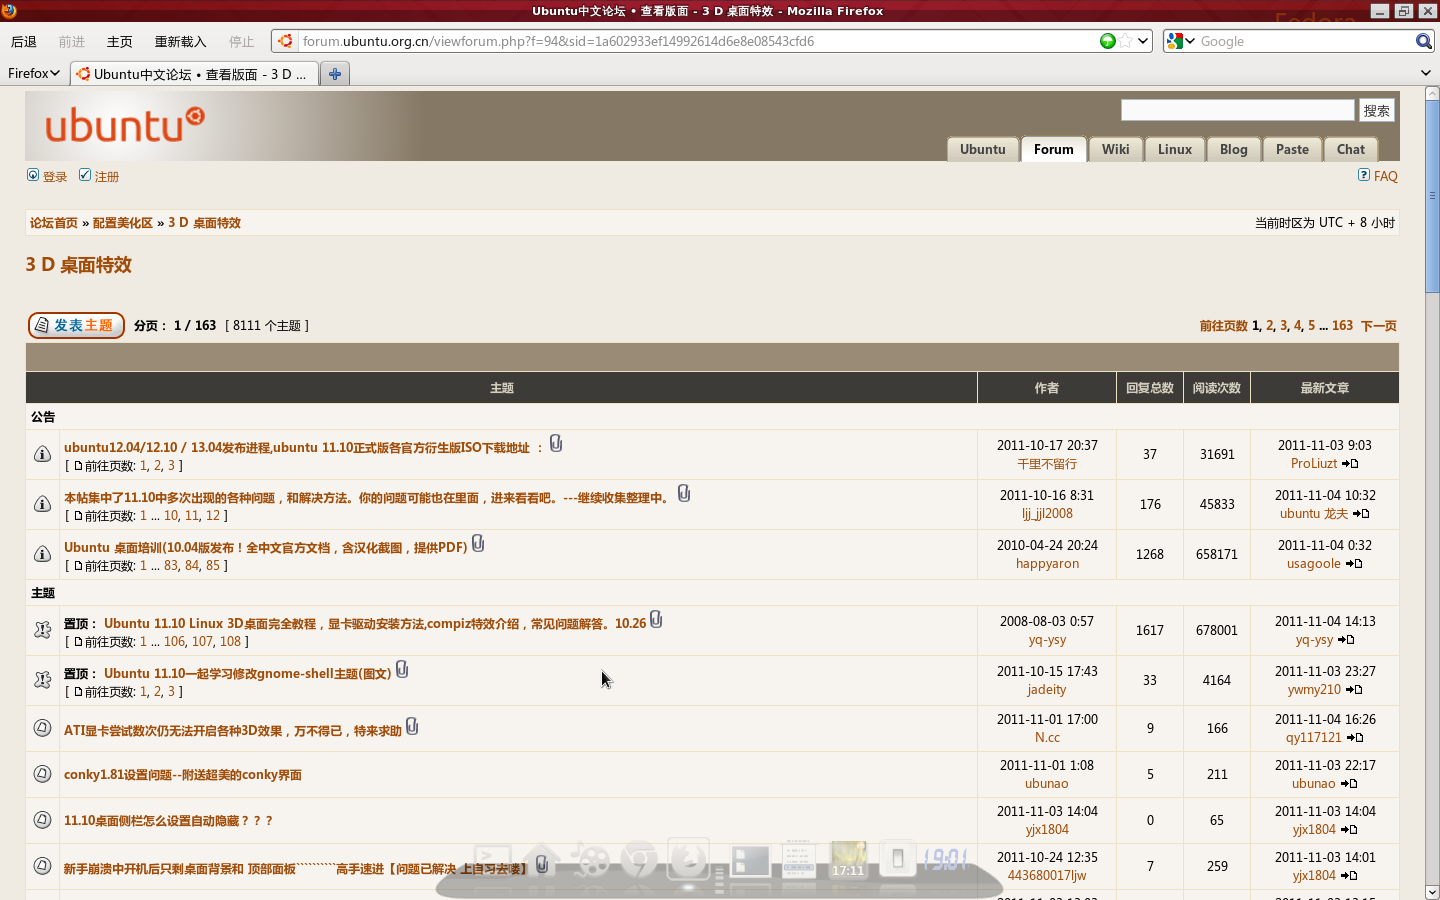Screen dimensions: 1440x900
Task: Jump to page 163 in the top pagination
Action: pos(1342,326)
